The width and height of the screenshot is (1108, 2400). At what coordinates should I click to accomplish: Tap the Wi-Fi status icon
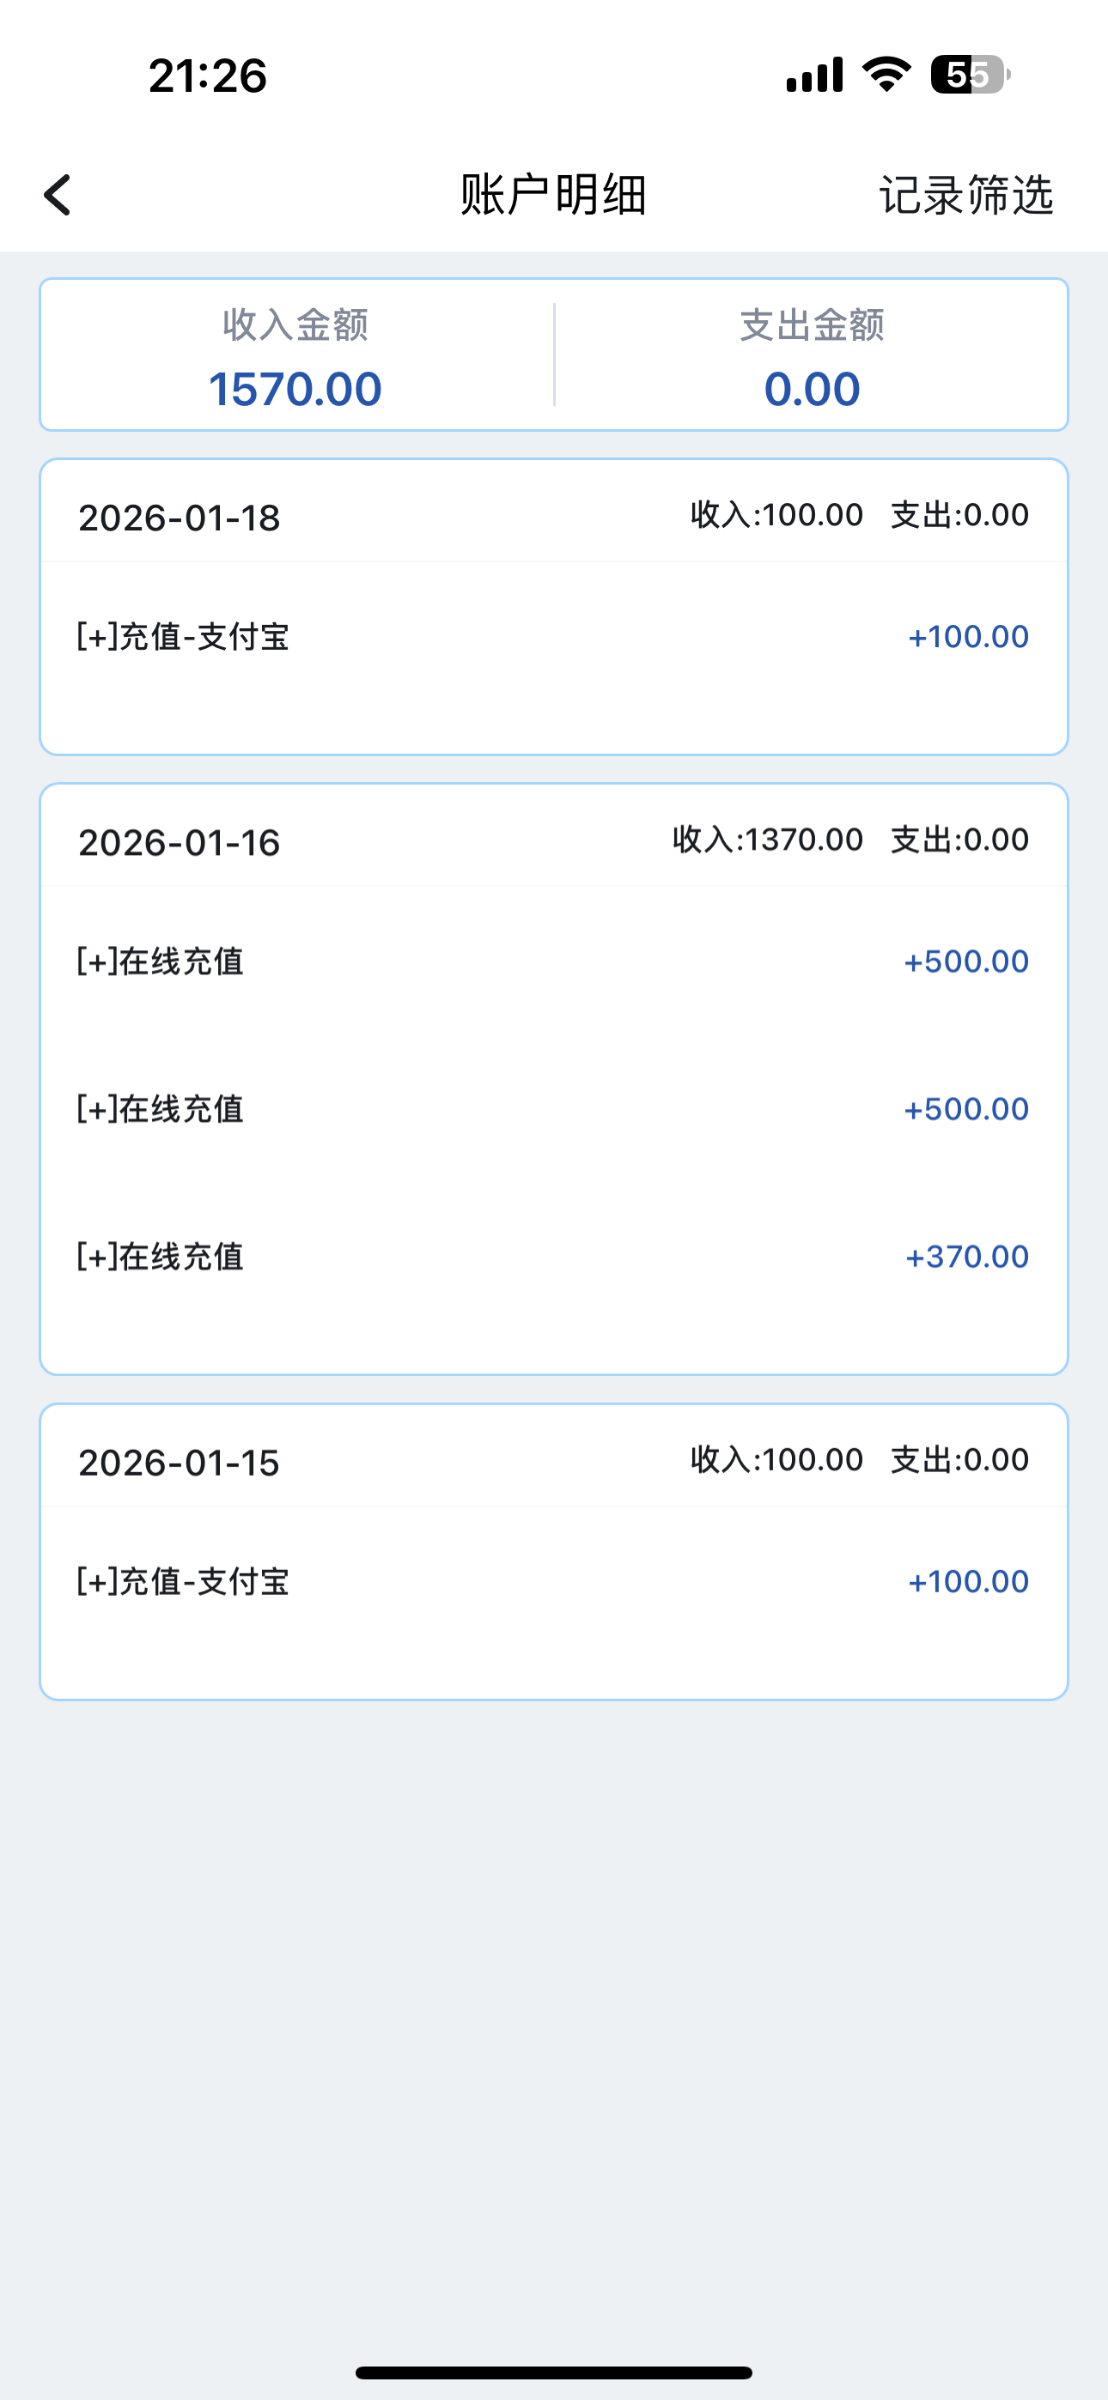click(x=886, y=75)
